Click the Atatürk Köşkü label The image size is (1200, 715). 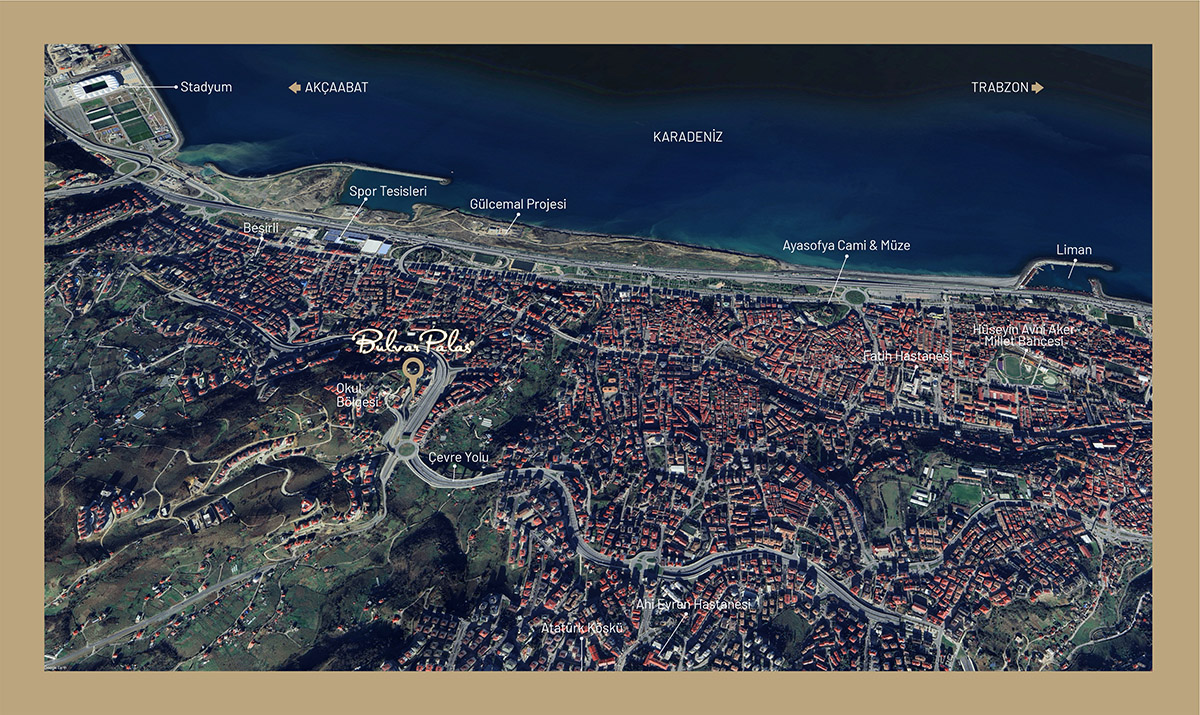582,628
